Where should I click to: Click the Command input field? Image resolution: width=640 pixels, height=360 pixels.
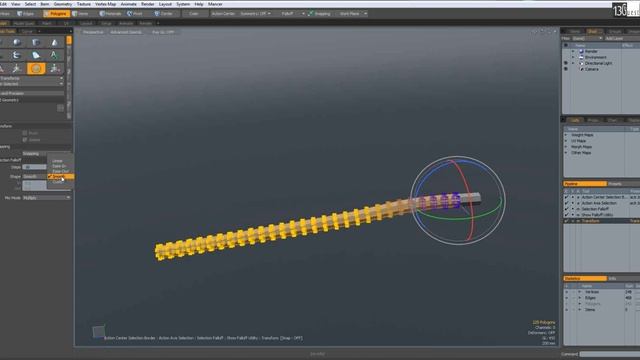pos(610,354)
